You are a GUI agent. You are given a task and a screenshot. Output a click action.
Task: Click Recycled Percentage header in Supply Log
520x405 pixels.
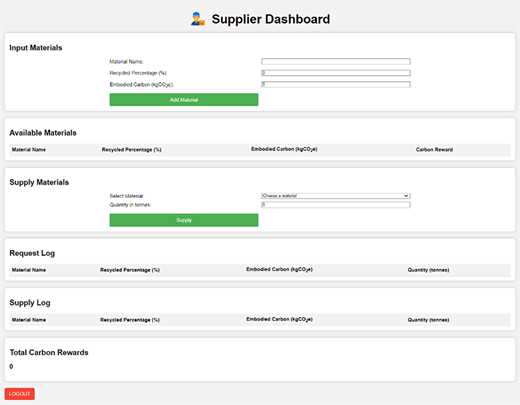coord(130,320)
